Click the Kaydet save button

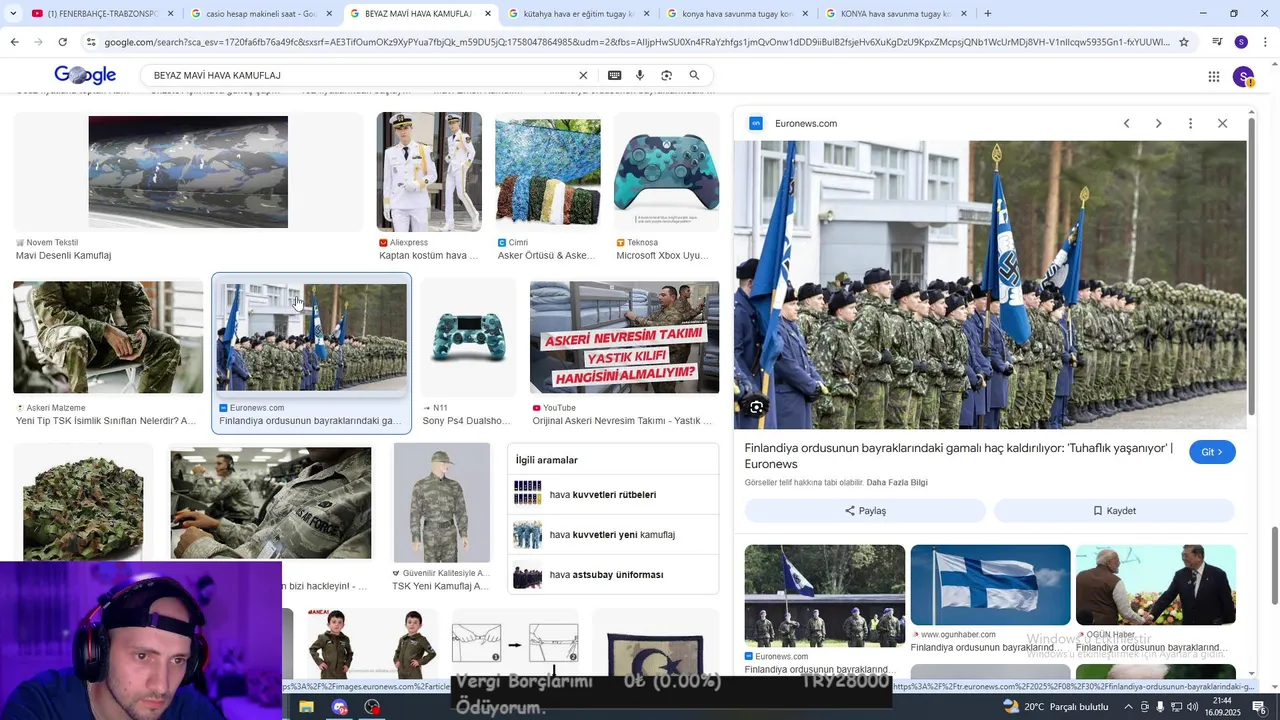pos(1114,511)
